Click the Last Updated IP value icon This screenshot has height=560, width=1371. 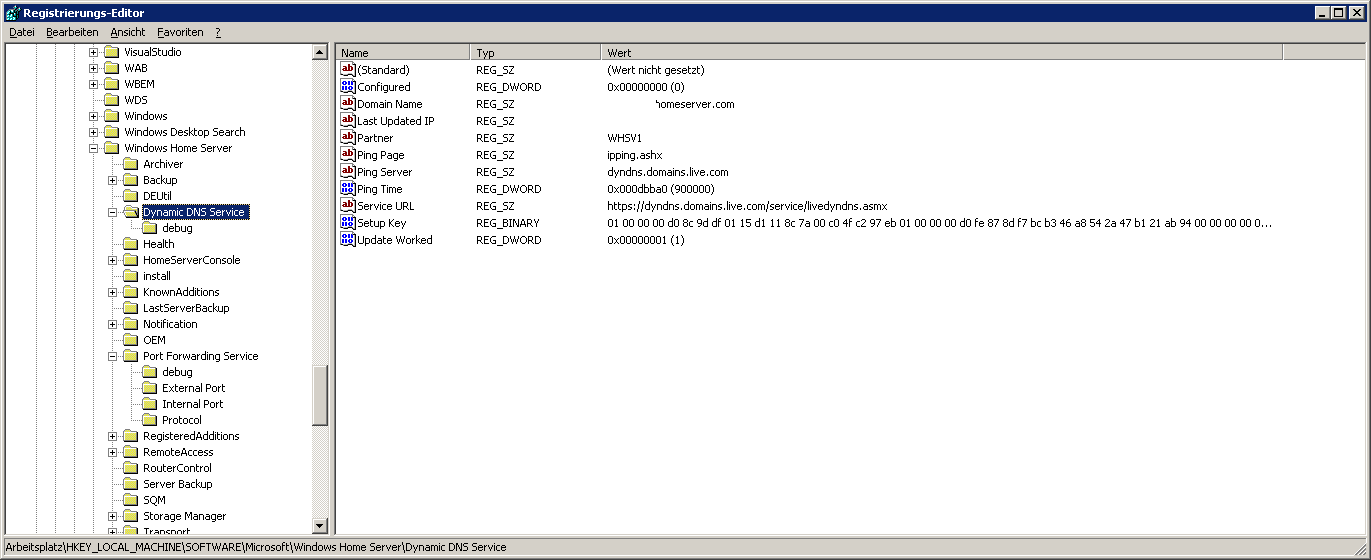(x=348, y=121)
